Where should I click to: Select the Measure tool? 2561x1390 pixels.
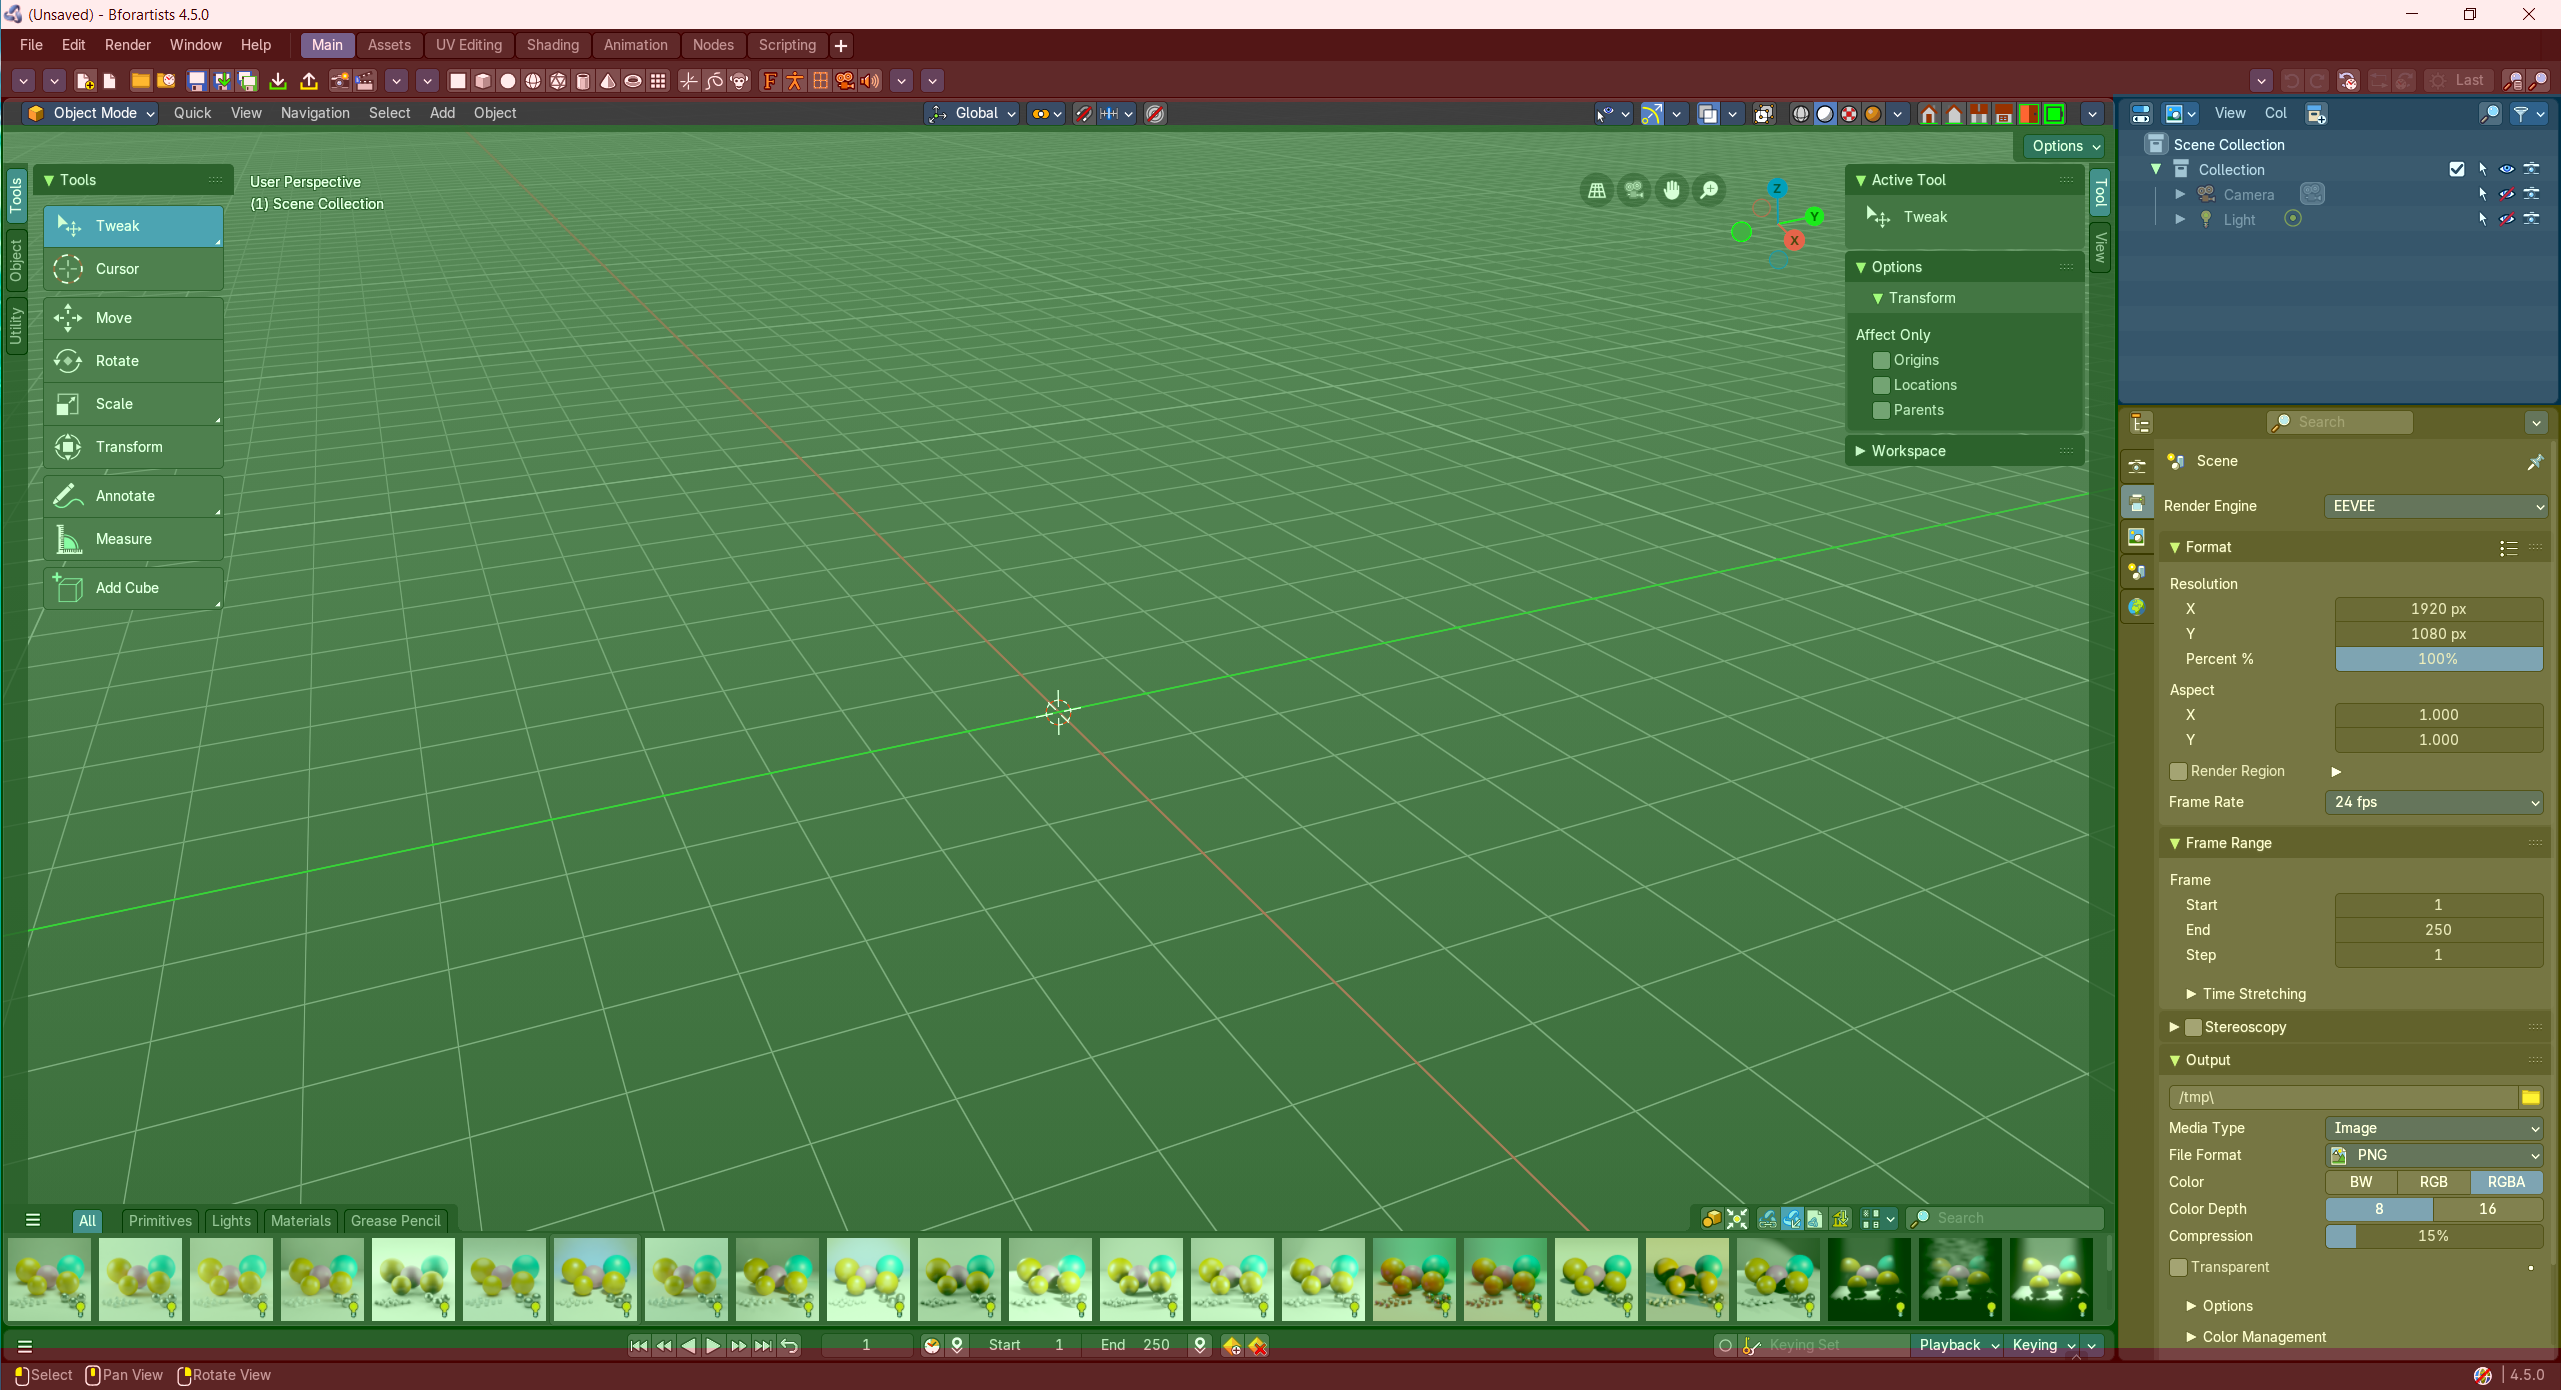click(133, 539)
